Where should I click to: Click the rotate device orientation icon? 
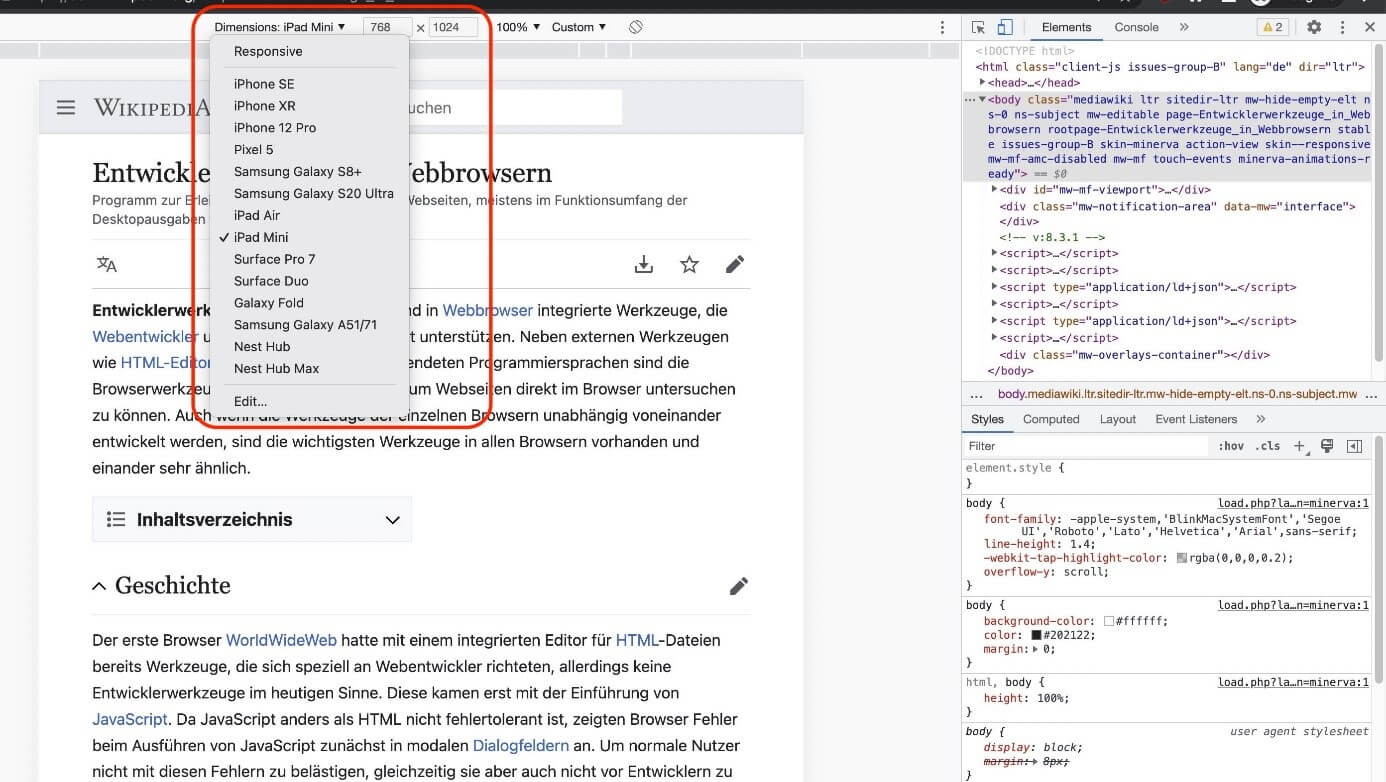pos(636,27)
